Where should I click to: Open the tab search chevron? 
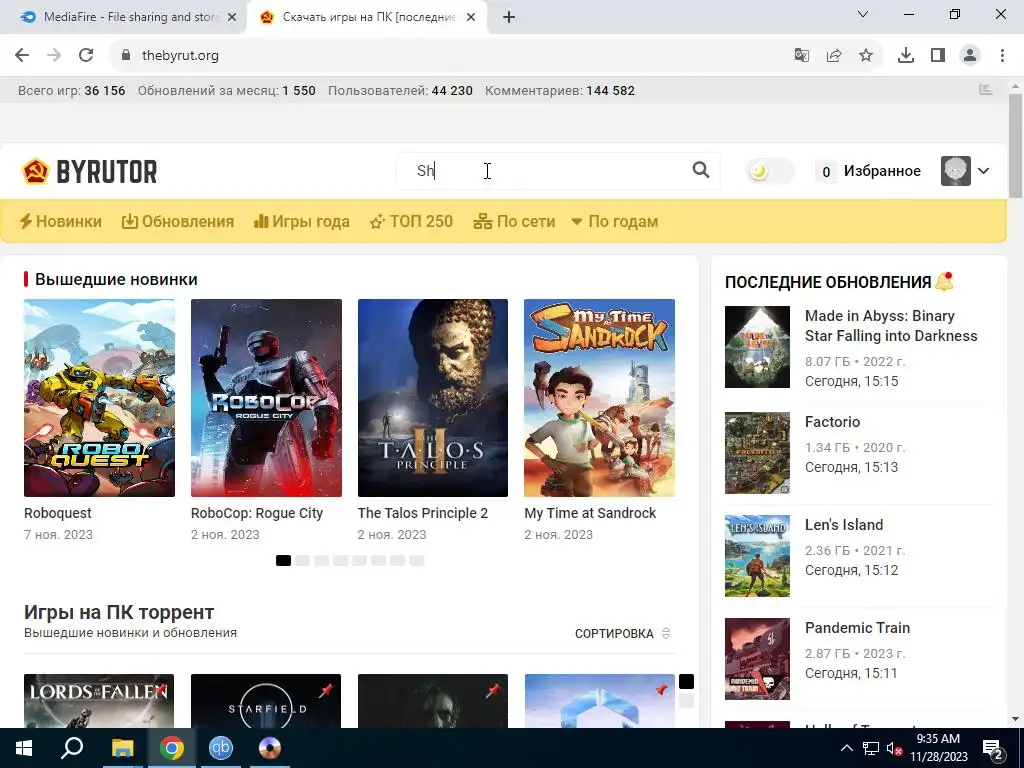863,14
